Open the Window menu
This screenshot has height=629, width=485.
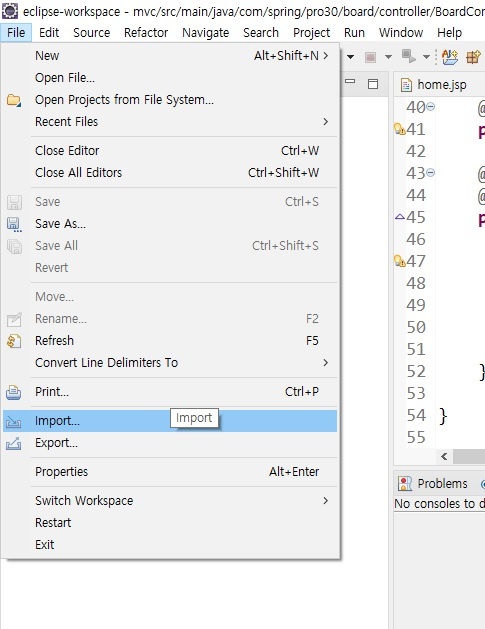(x=401, y=32)
